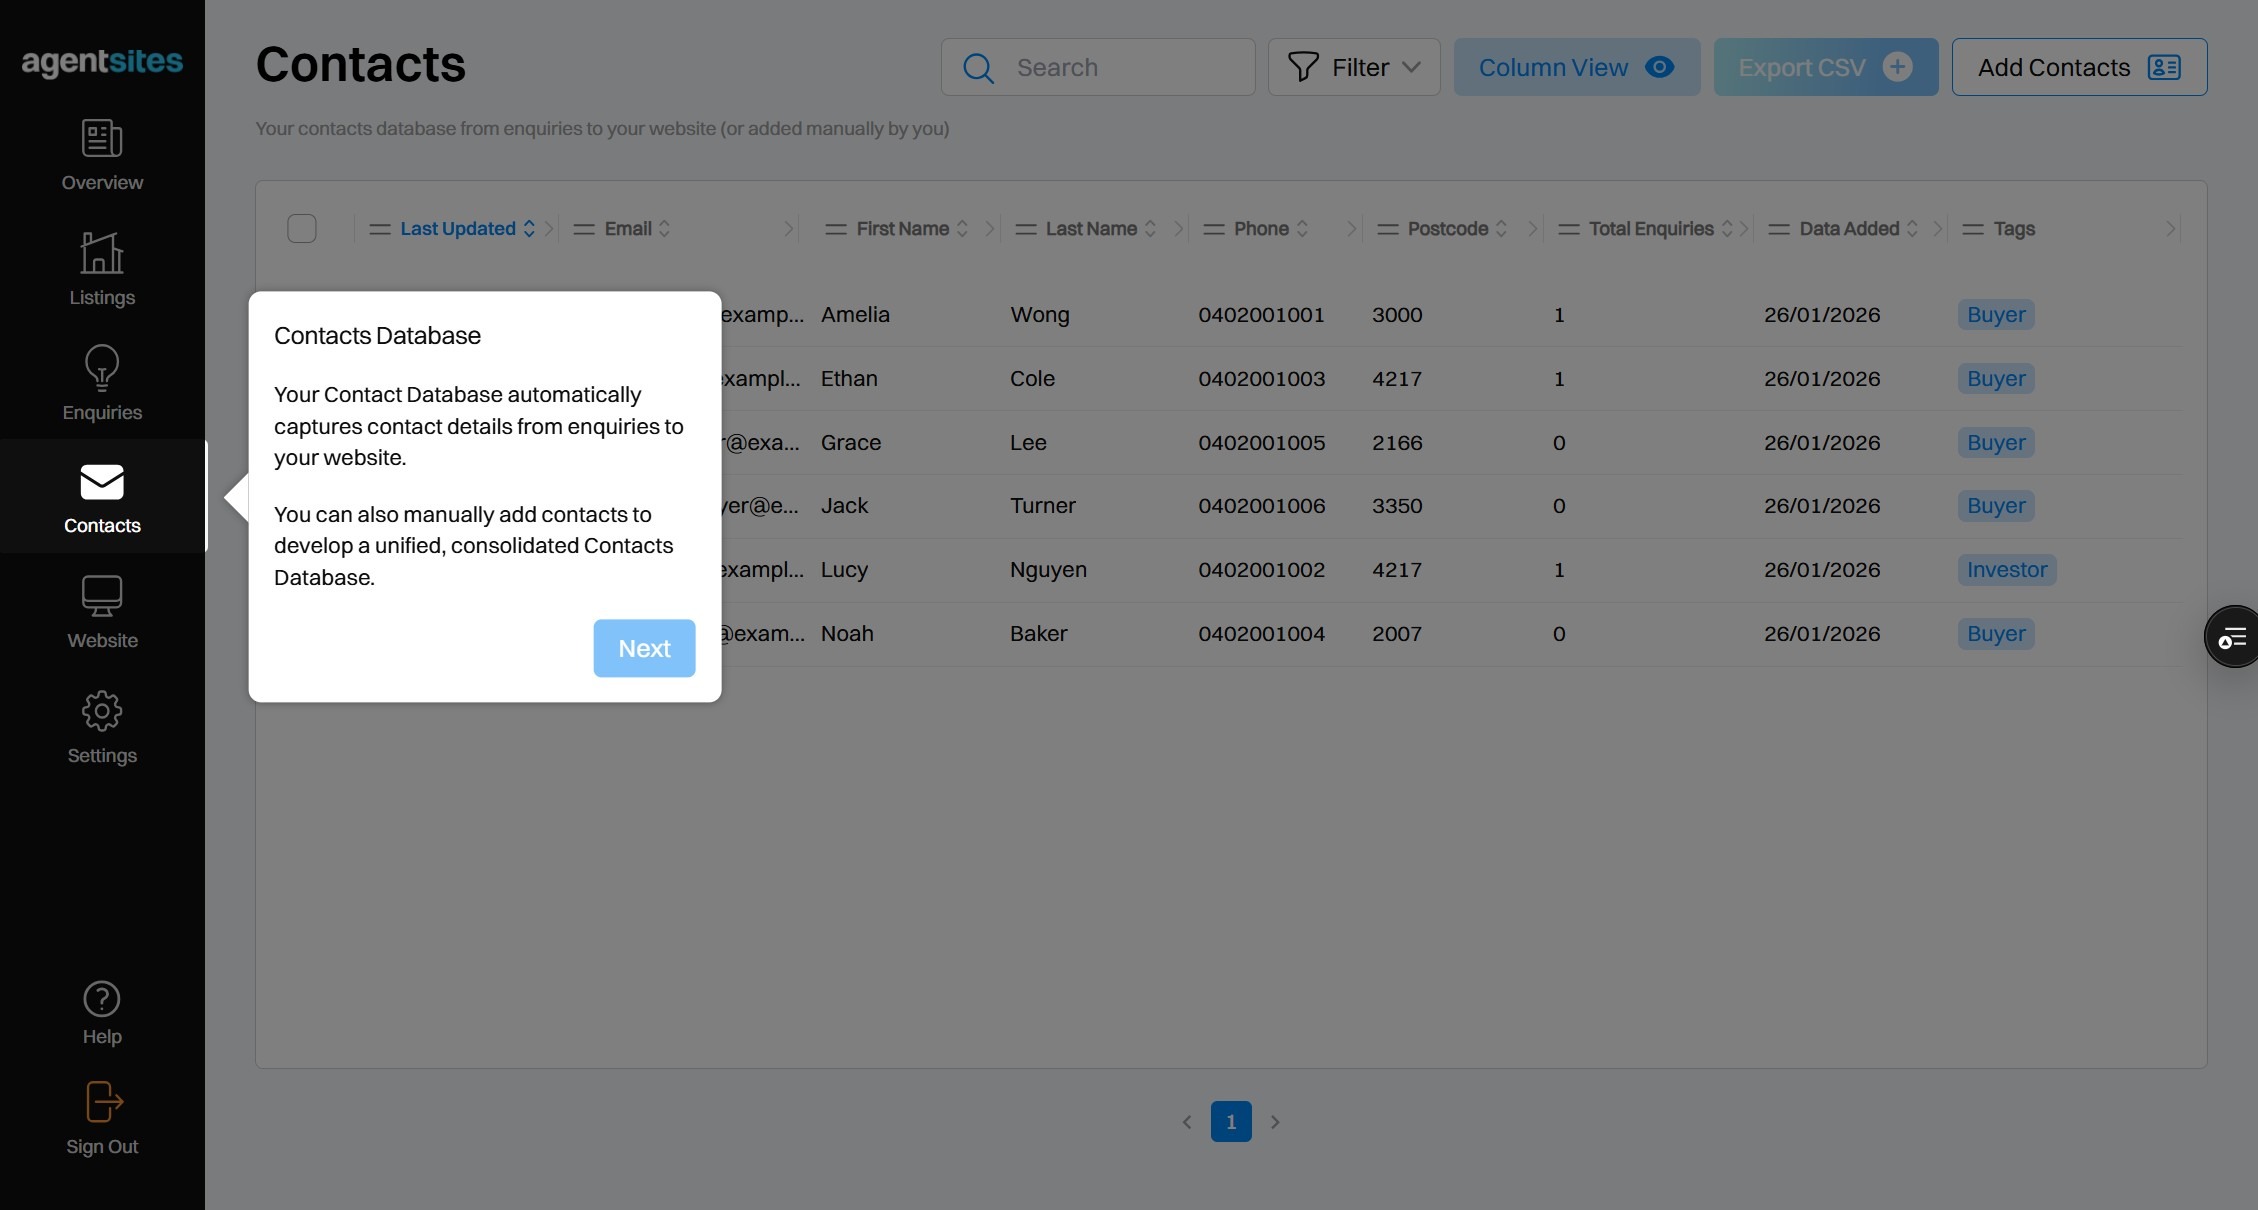
Task: Sort by First Name column arrows
Action: click(962, 229)
